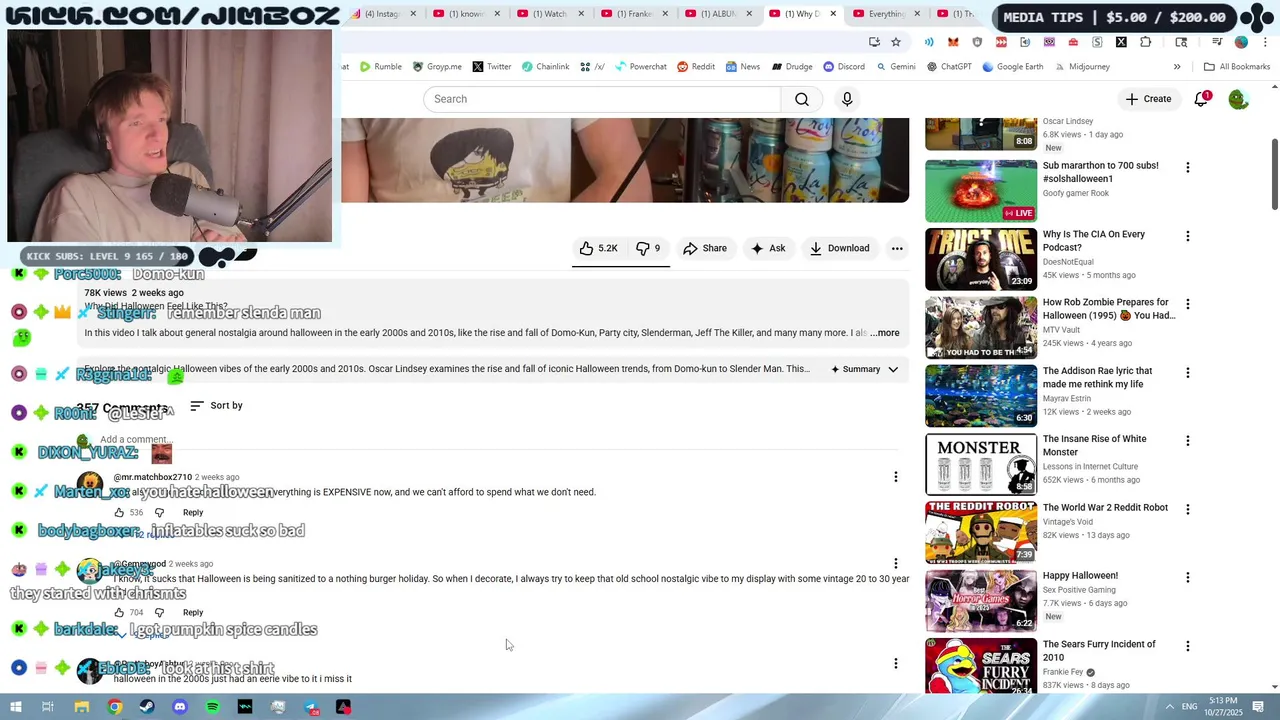Open the Insane Rise of White Monster thumbnail
1280x720 pixels.
(x=981, y=464)
